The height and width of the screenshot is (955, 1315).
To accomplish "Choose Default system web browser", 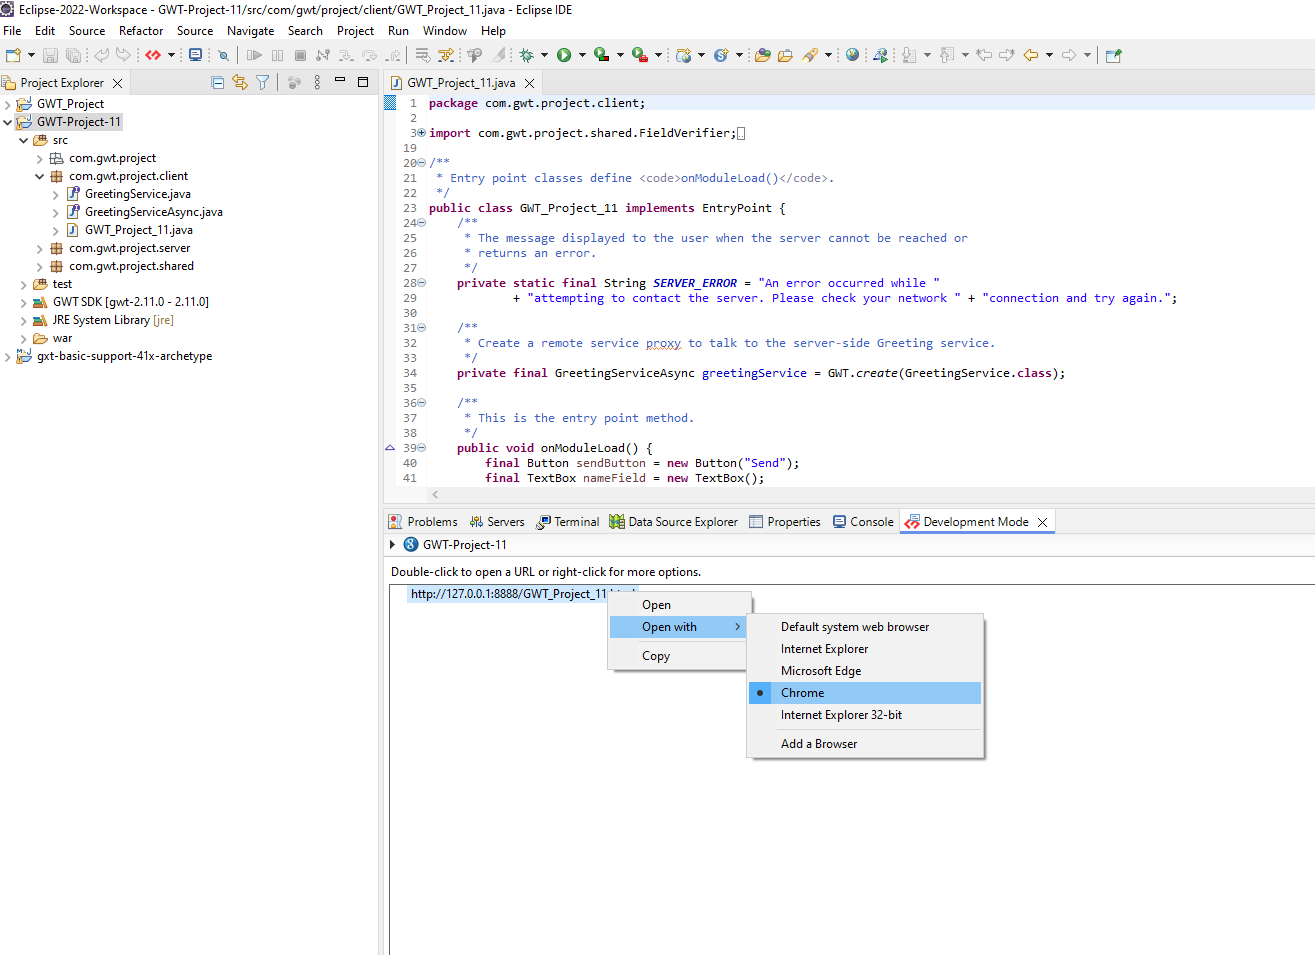I will [x=865, y=627].
